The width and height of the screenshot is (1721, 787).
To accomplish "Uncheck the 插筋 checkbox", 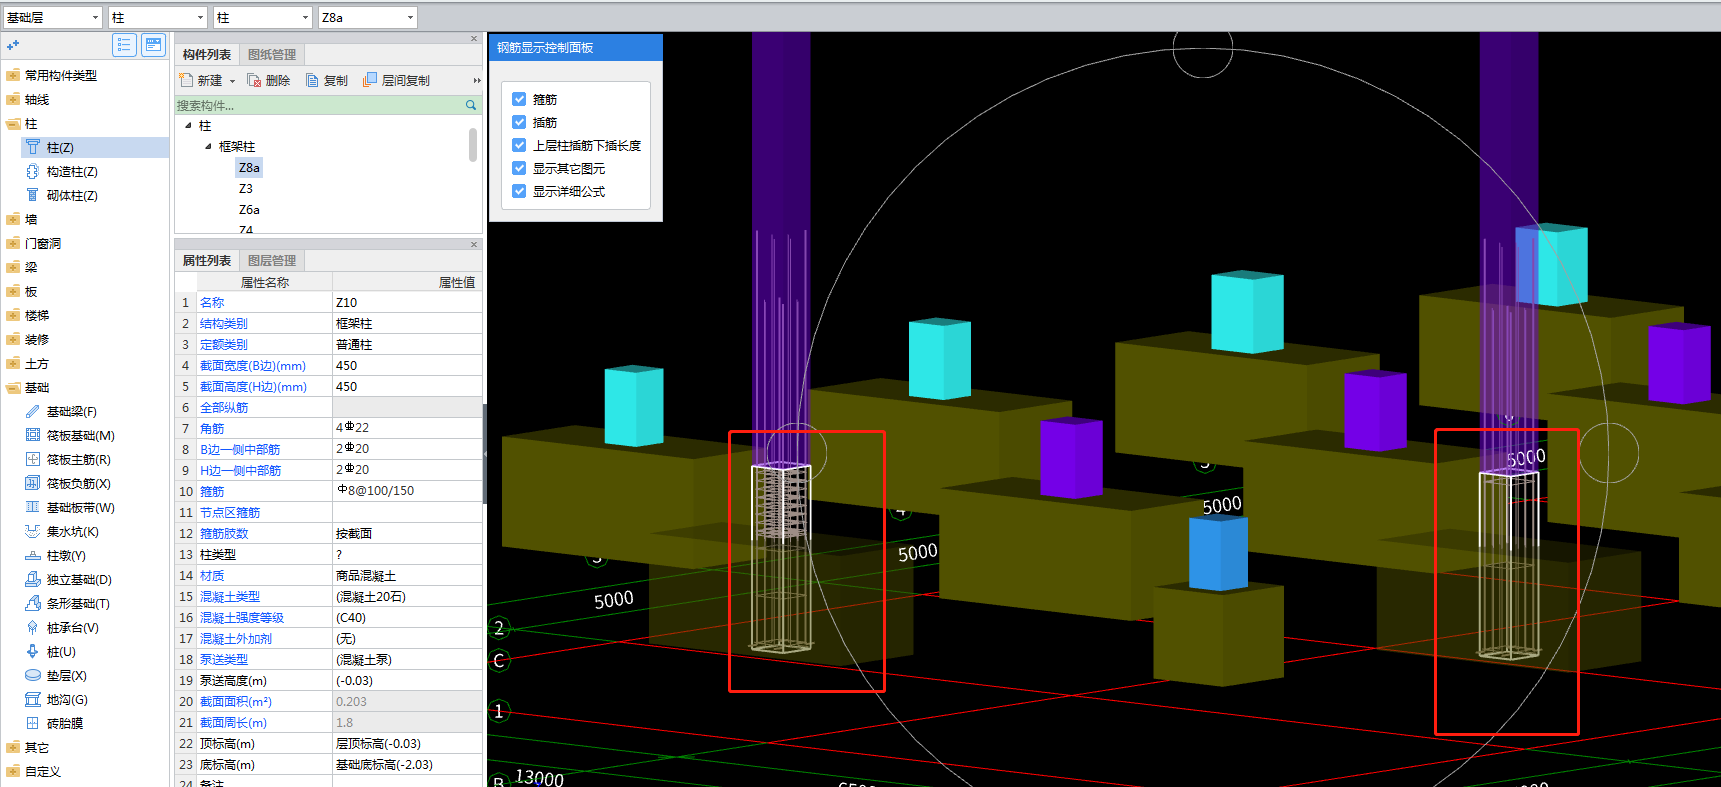I will point(519,122).
